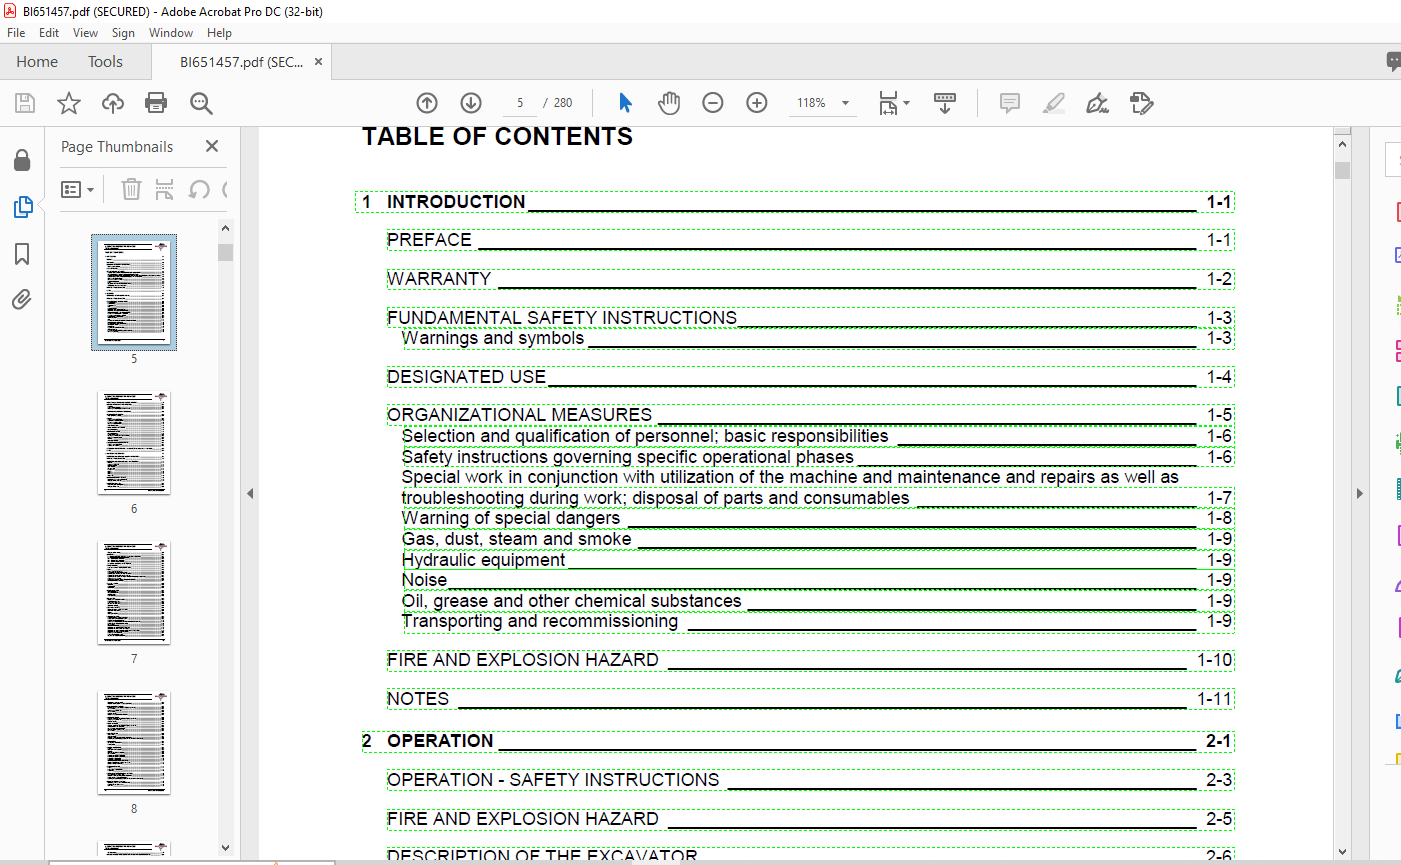
Task: Open the stamp/edit tool in toolbar
Action: (x=1141, y=103)
